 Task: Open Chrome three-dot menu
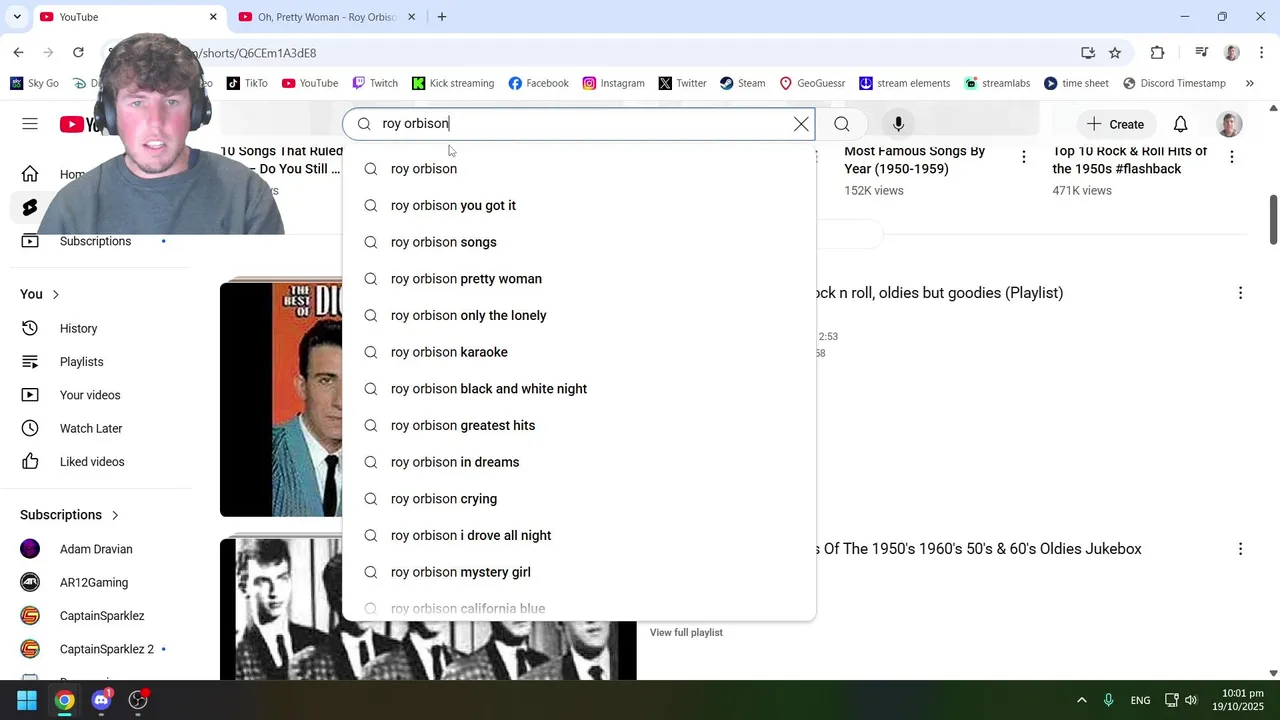1262,53
